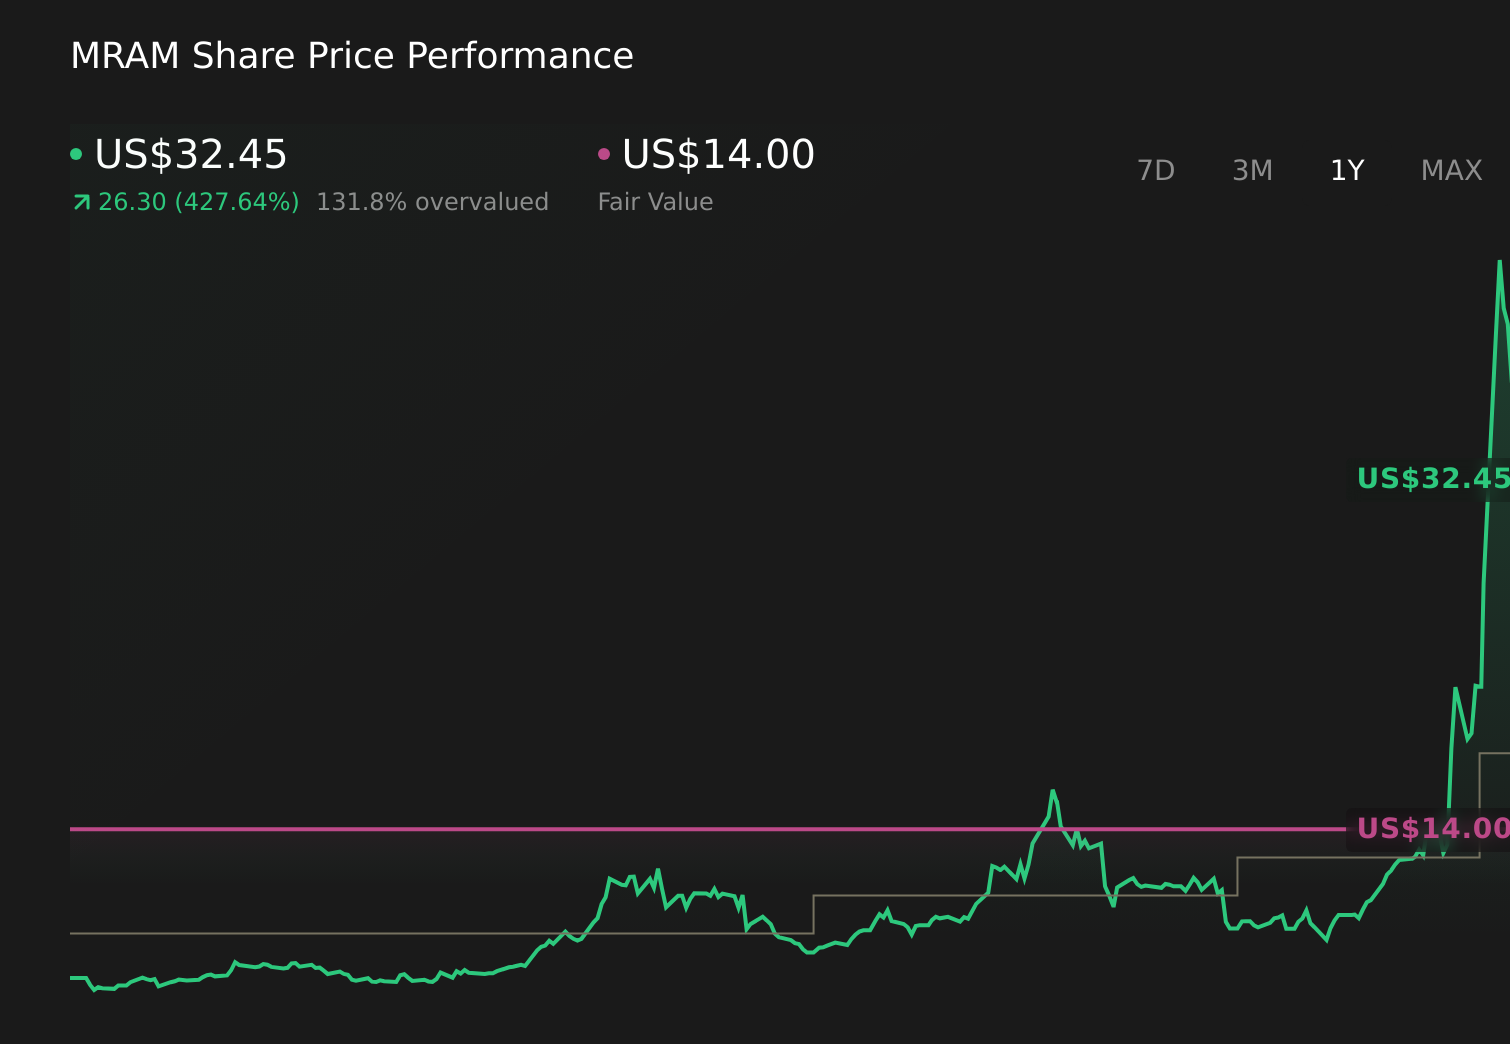
Task: Choose the 1Y time range
Action: pos(1347,171)
